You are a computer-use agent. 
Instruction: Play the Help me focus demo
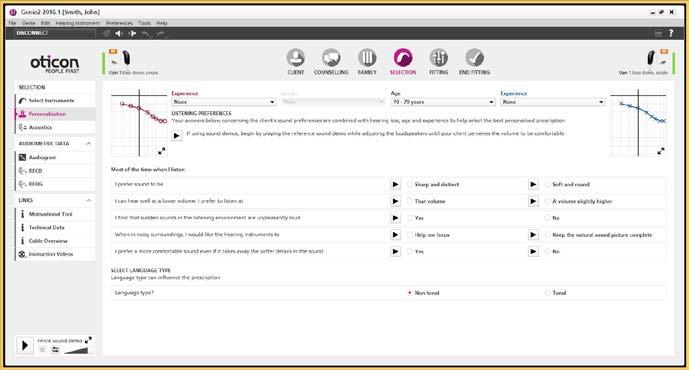[x=395, y=235]
